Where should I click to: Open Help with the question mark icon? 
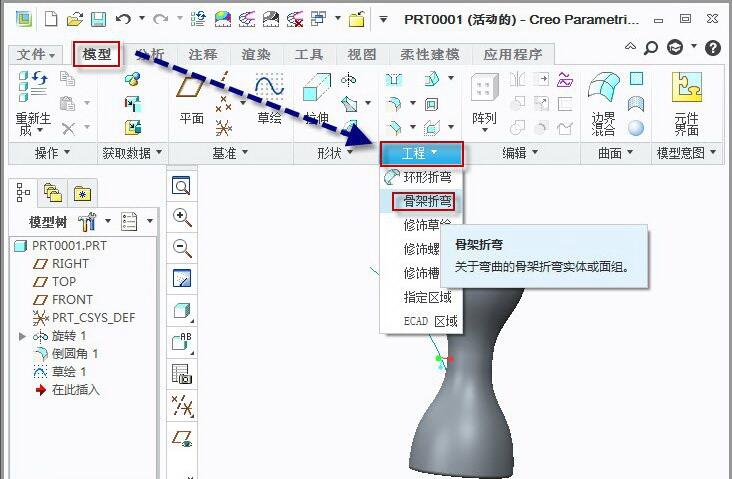(713, 47)
